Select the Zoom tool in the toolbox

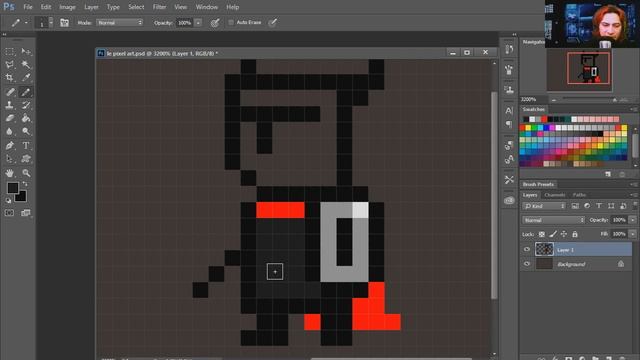pyautogui.click(x=26, y=173)
